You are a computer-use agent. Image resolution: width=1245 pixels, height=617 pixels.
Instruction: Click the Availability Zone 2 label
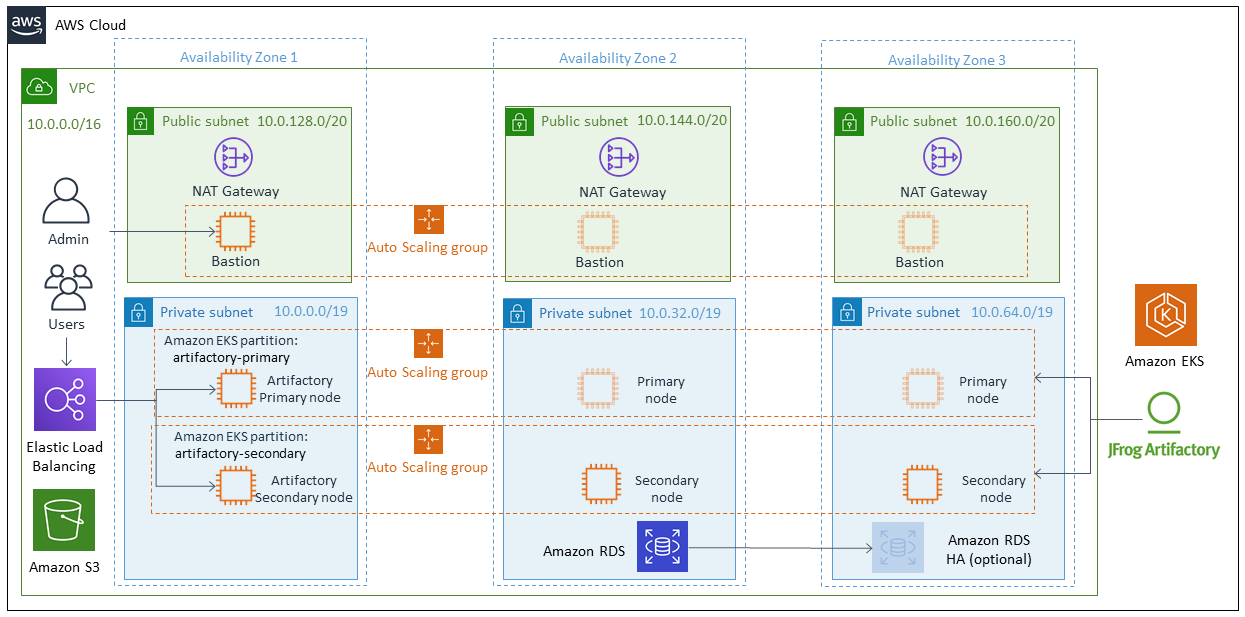coord(617,58)
